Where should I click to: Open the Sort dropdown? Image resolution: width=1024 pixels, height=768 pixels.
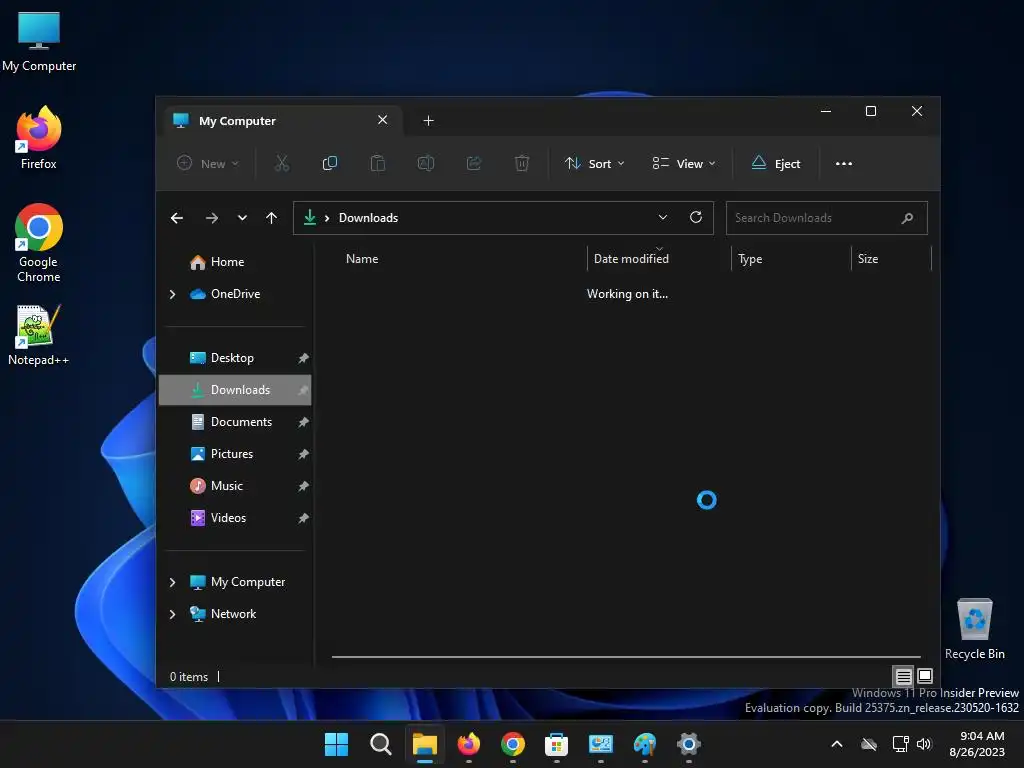594,163
